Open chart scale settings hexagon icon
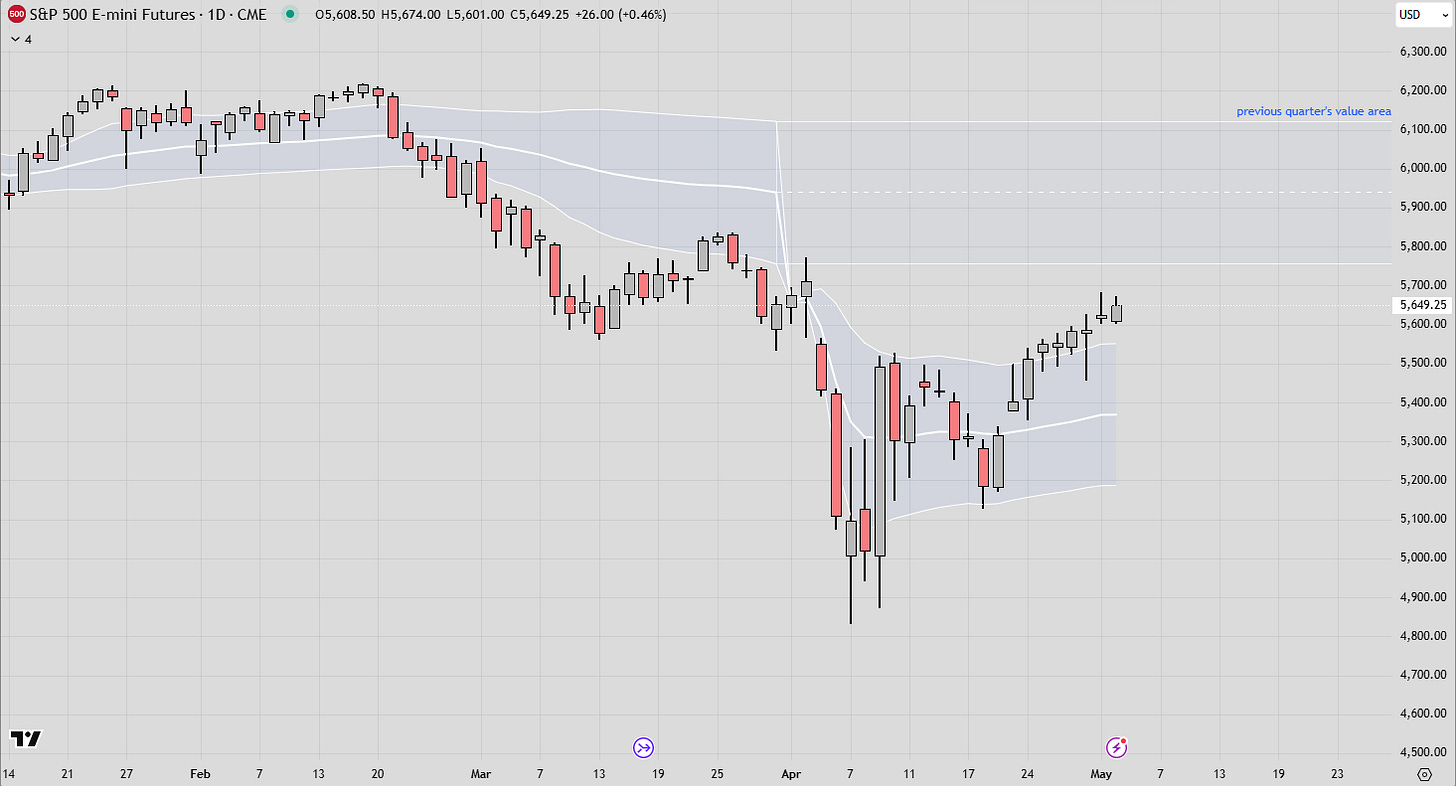The height and width of the screenshot is (786, 1456). point(1425,774)
